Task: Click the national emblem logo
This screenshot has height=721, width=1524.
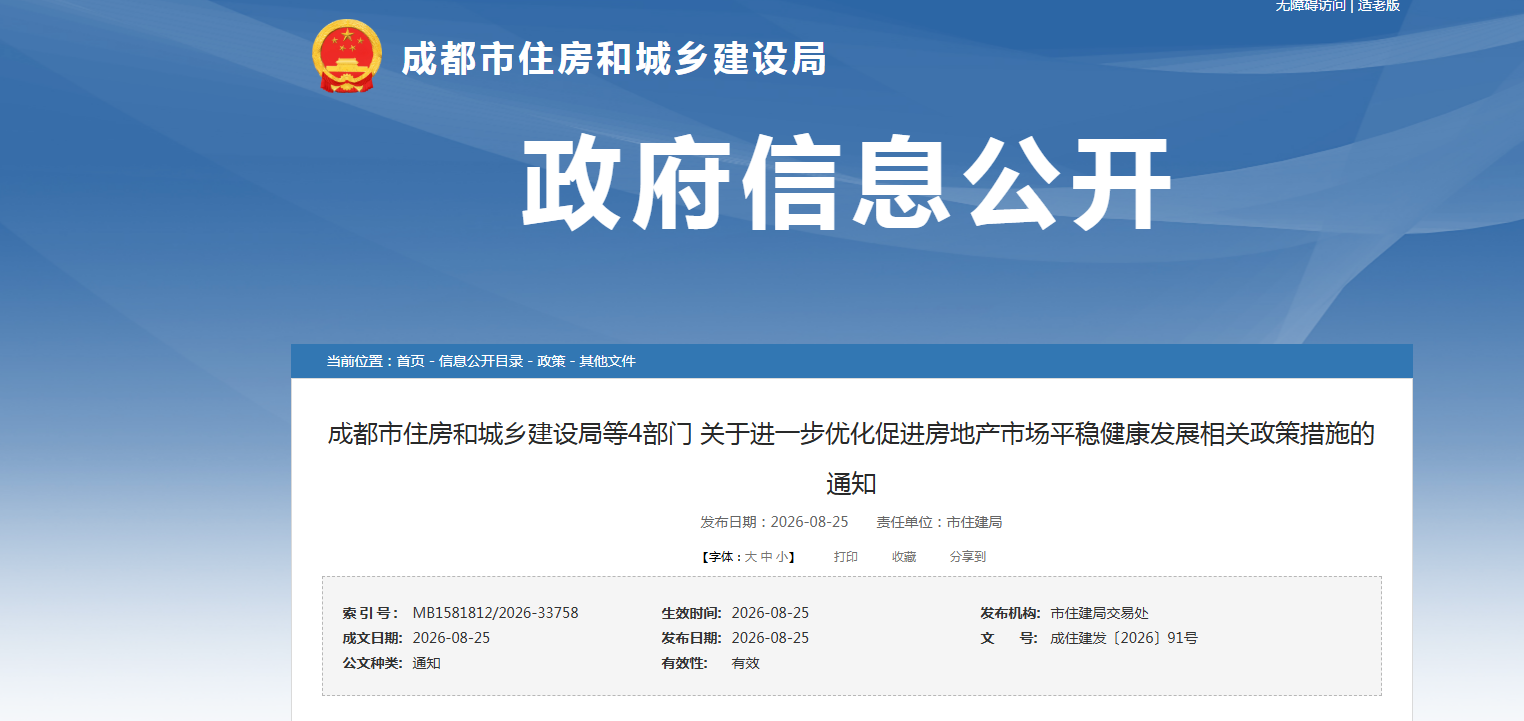Action: point(346,56)
